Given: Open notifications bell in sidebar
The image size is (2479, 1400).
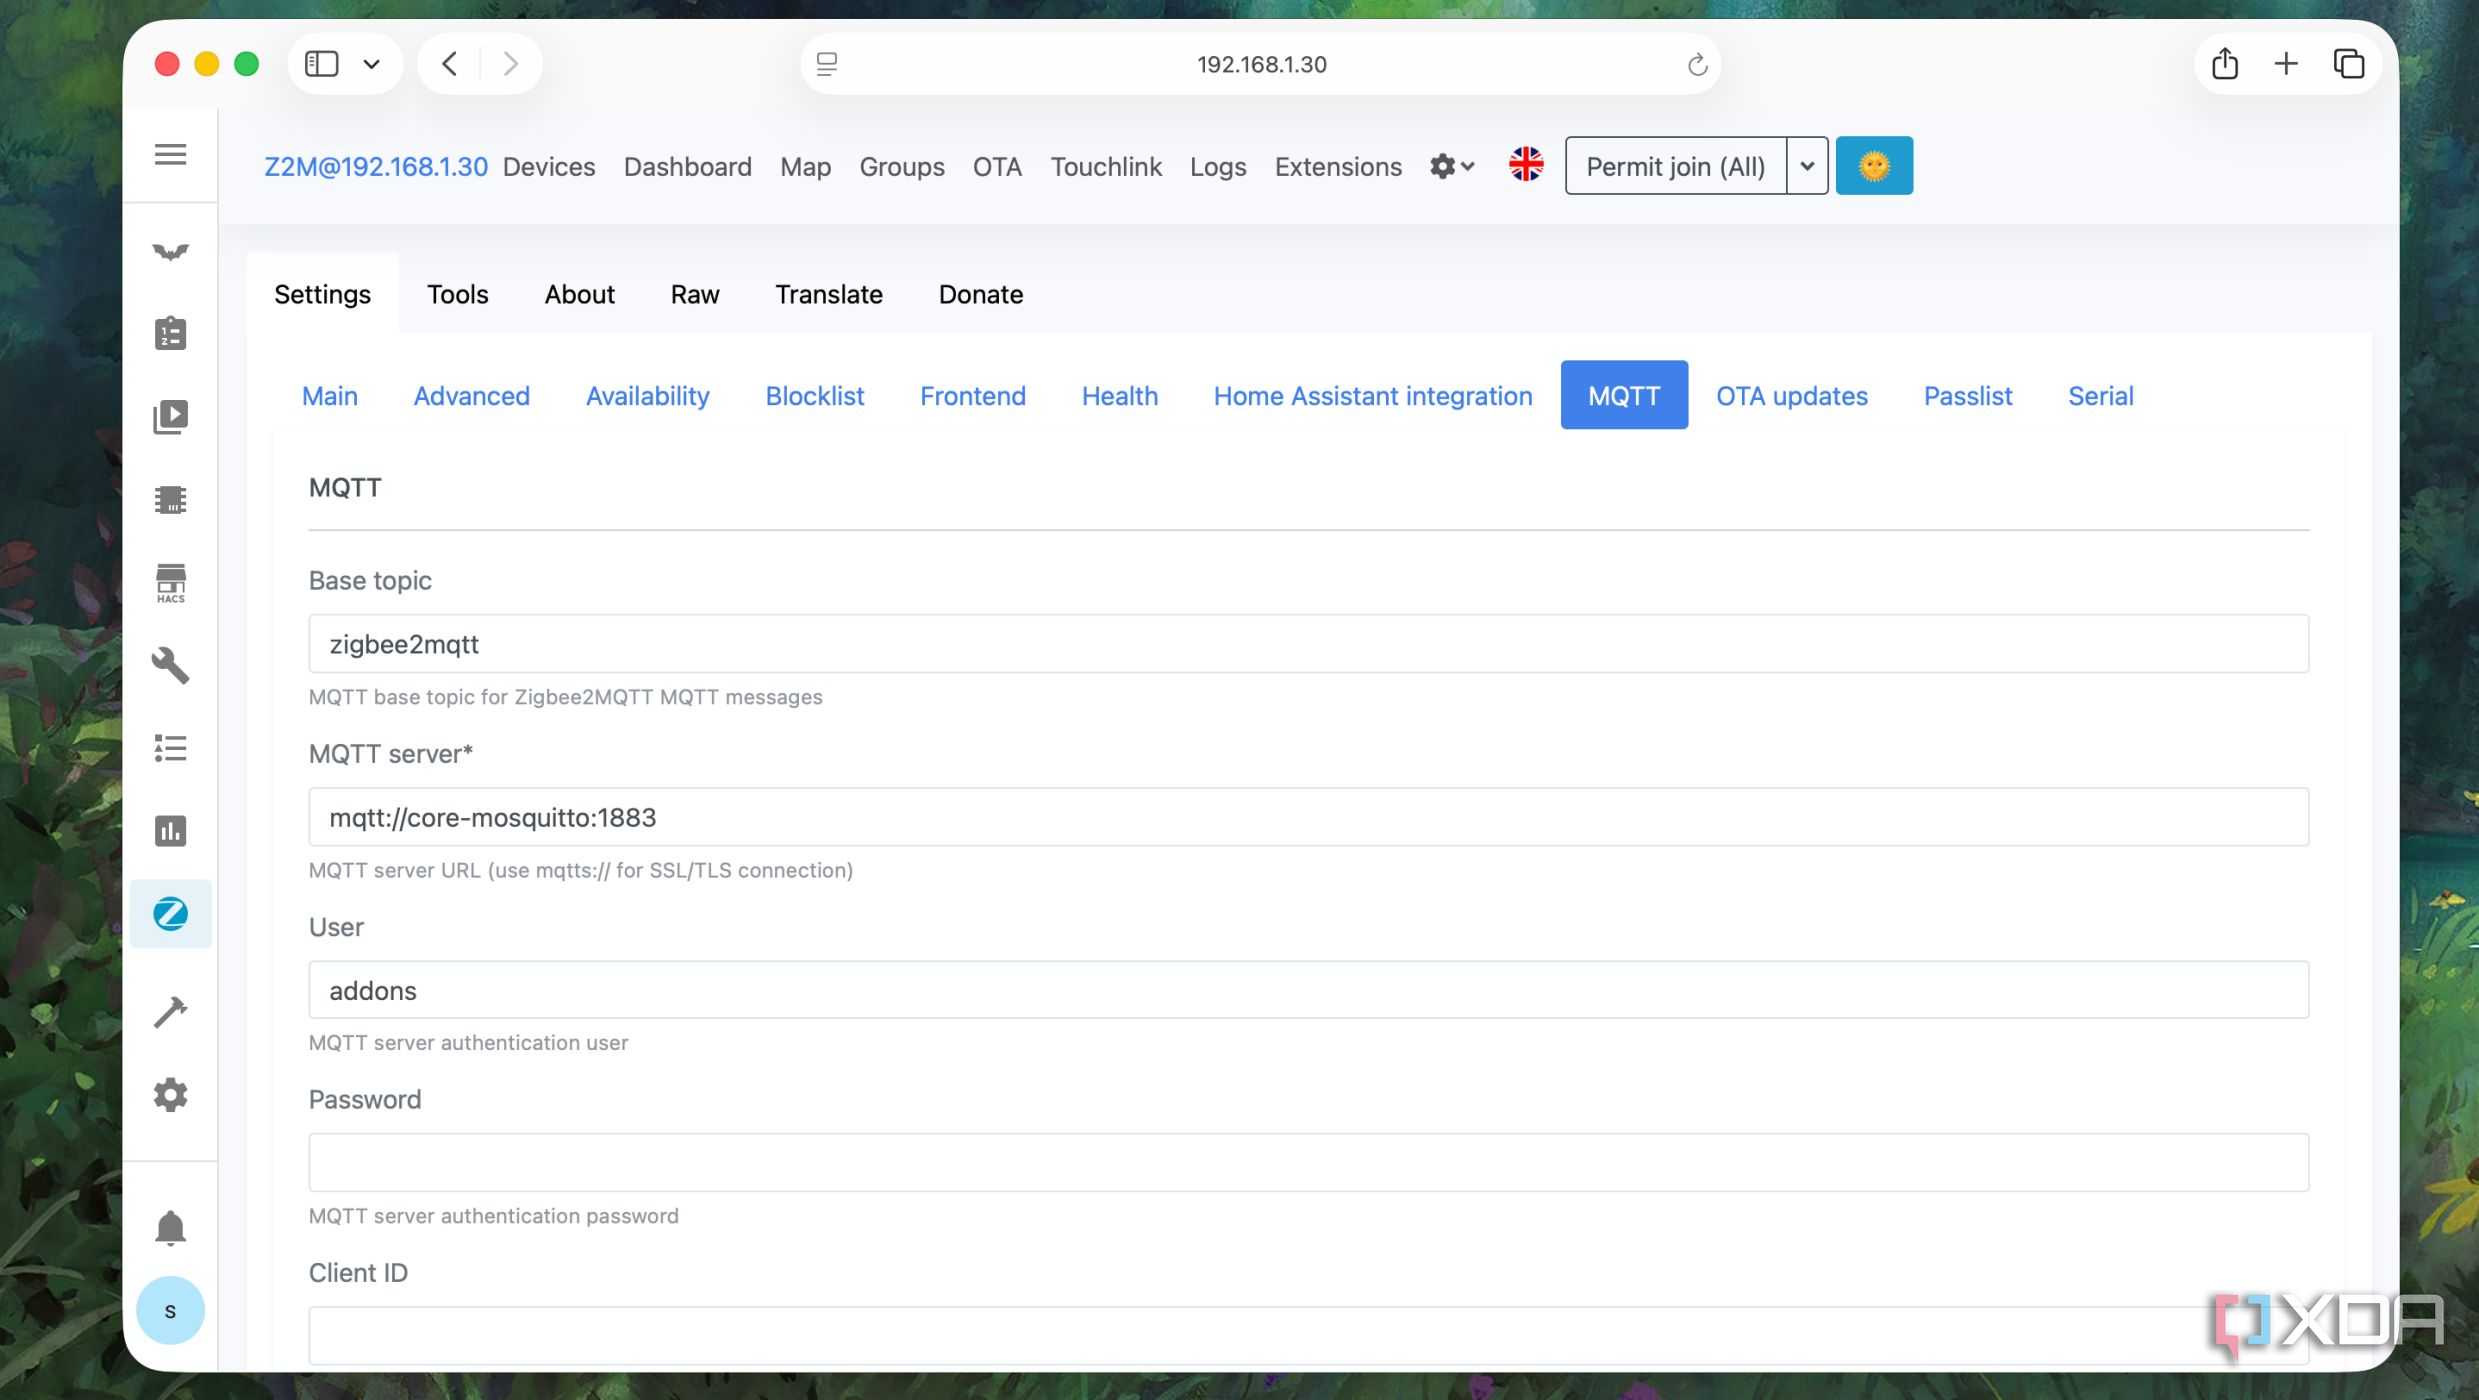Looking at the screenshot, I should point(170,1228).
